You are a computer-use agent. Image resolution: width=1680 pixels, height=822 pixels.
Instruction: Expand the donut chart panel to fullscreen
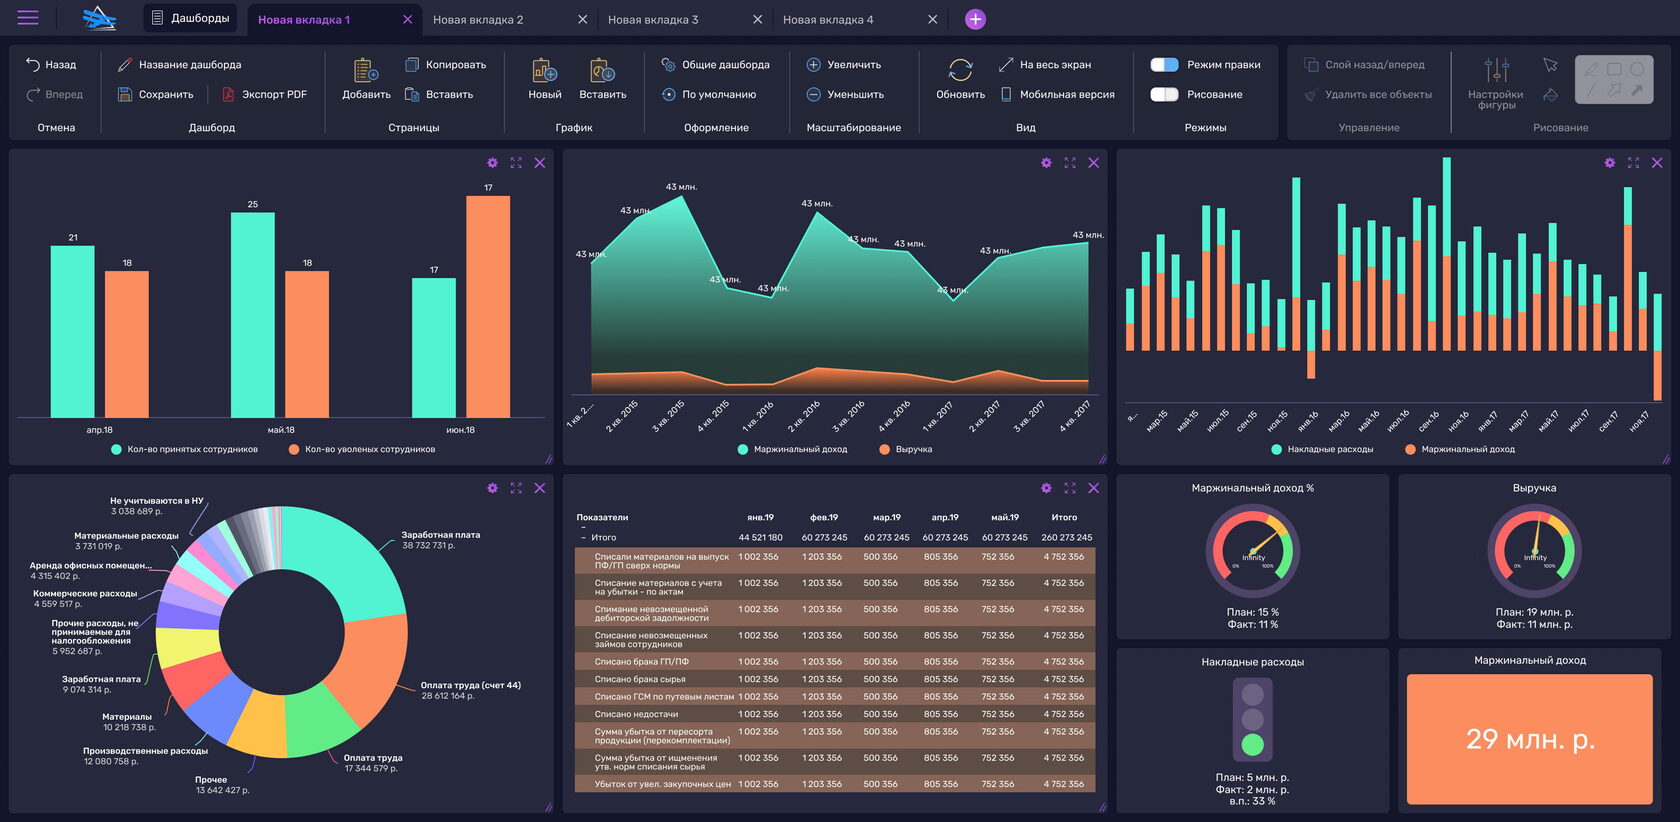[516, 488]
